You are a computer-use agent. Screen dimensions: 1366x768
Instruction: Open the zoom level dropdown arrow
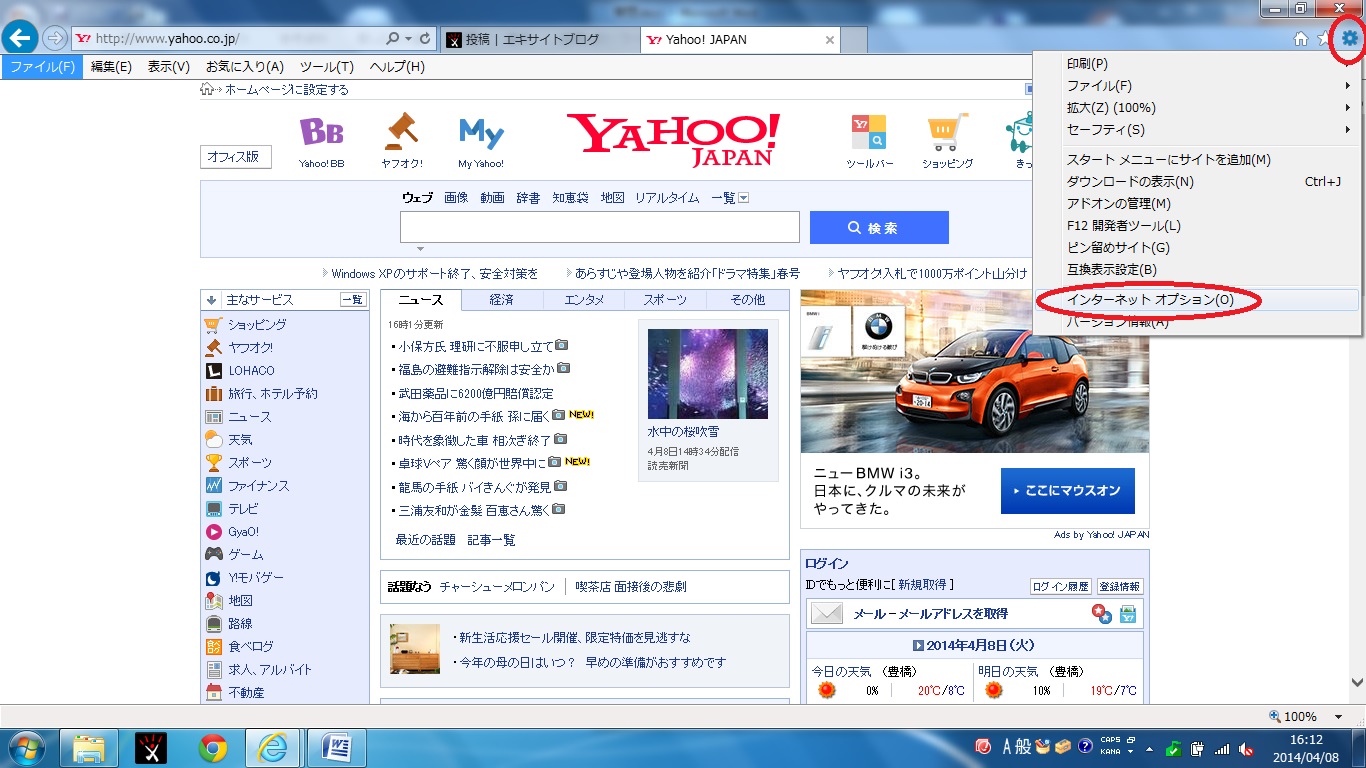pyautogui.click(x=1338, y=717)
